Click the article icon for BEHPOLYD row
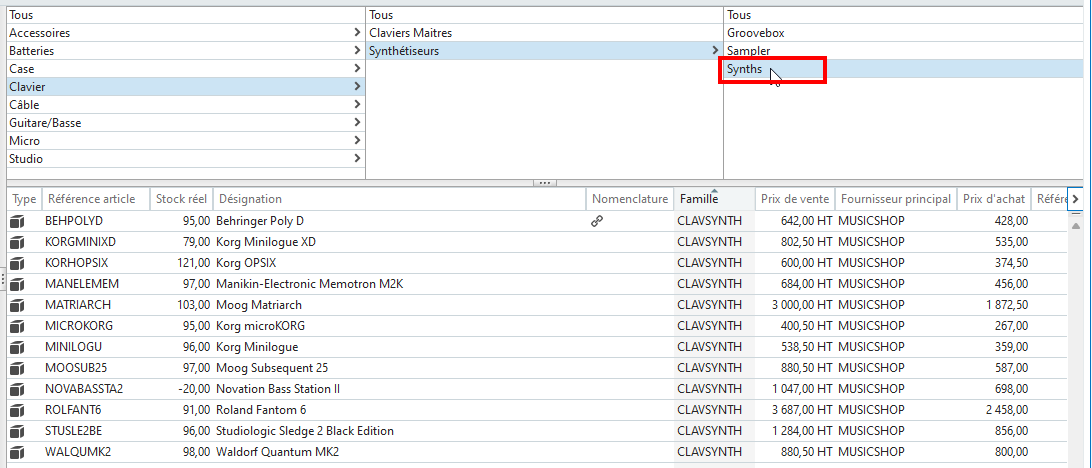 pyautogui.click(x=17, y=221)
